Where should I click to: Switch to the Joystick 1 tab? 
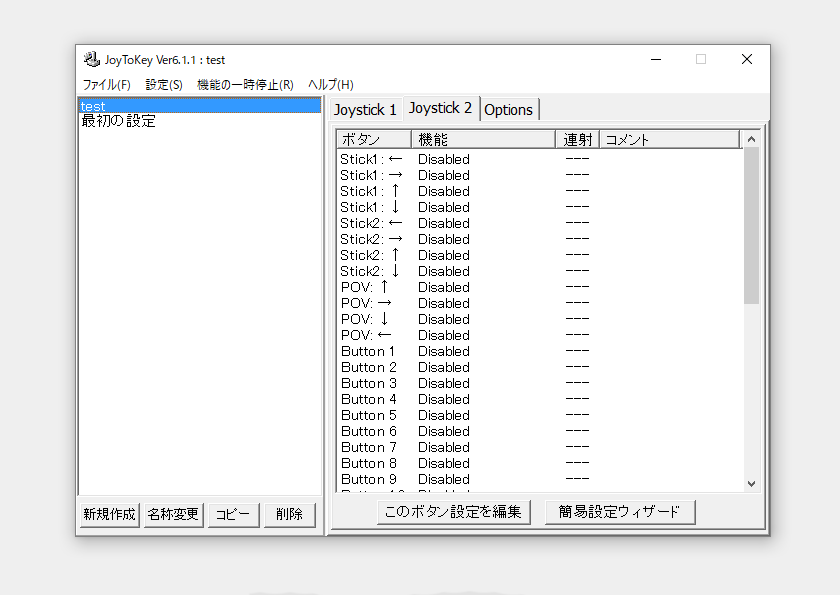click(366, 110)
